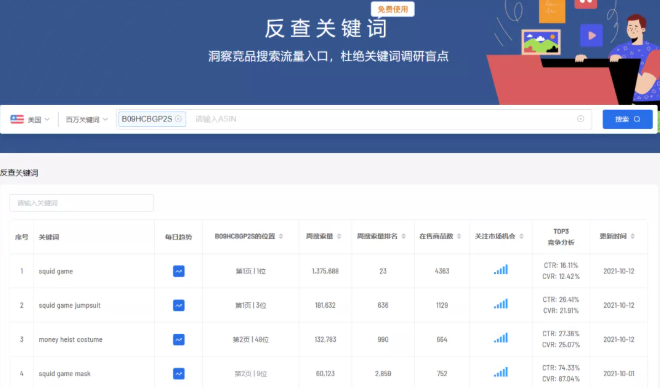Sort by B09HCBGP2S的位置 column
This screenshot has height=388, width=660.
pos(281,237)
